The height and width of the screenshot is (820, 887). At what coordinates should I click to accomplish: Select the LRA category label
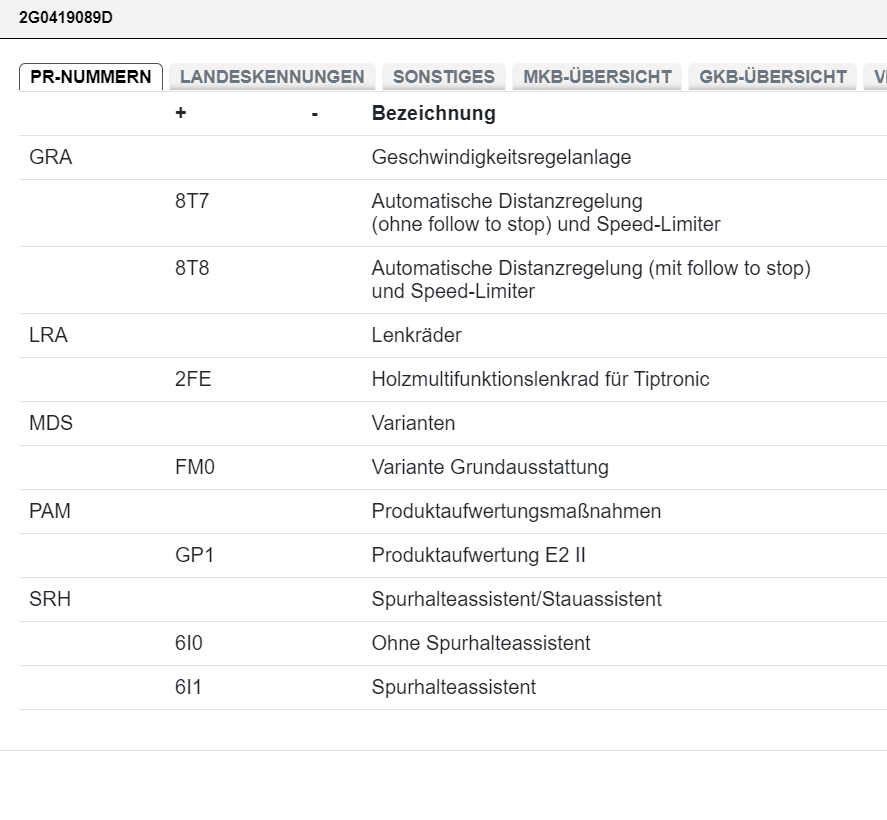point(49,335)
